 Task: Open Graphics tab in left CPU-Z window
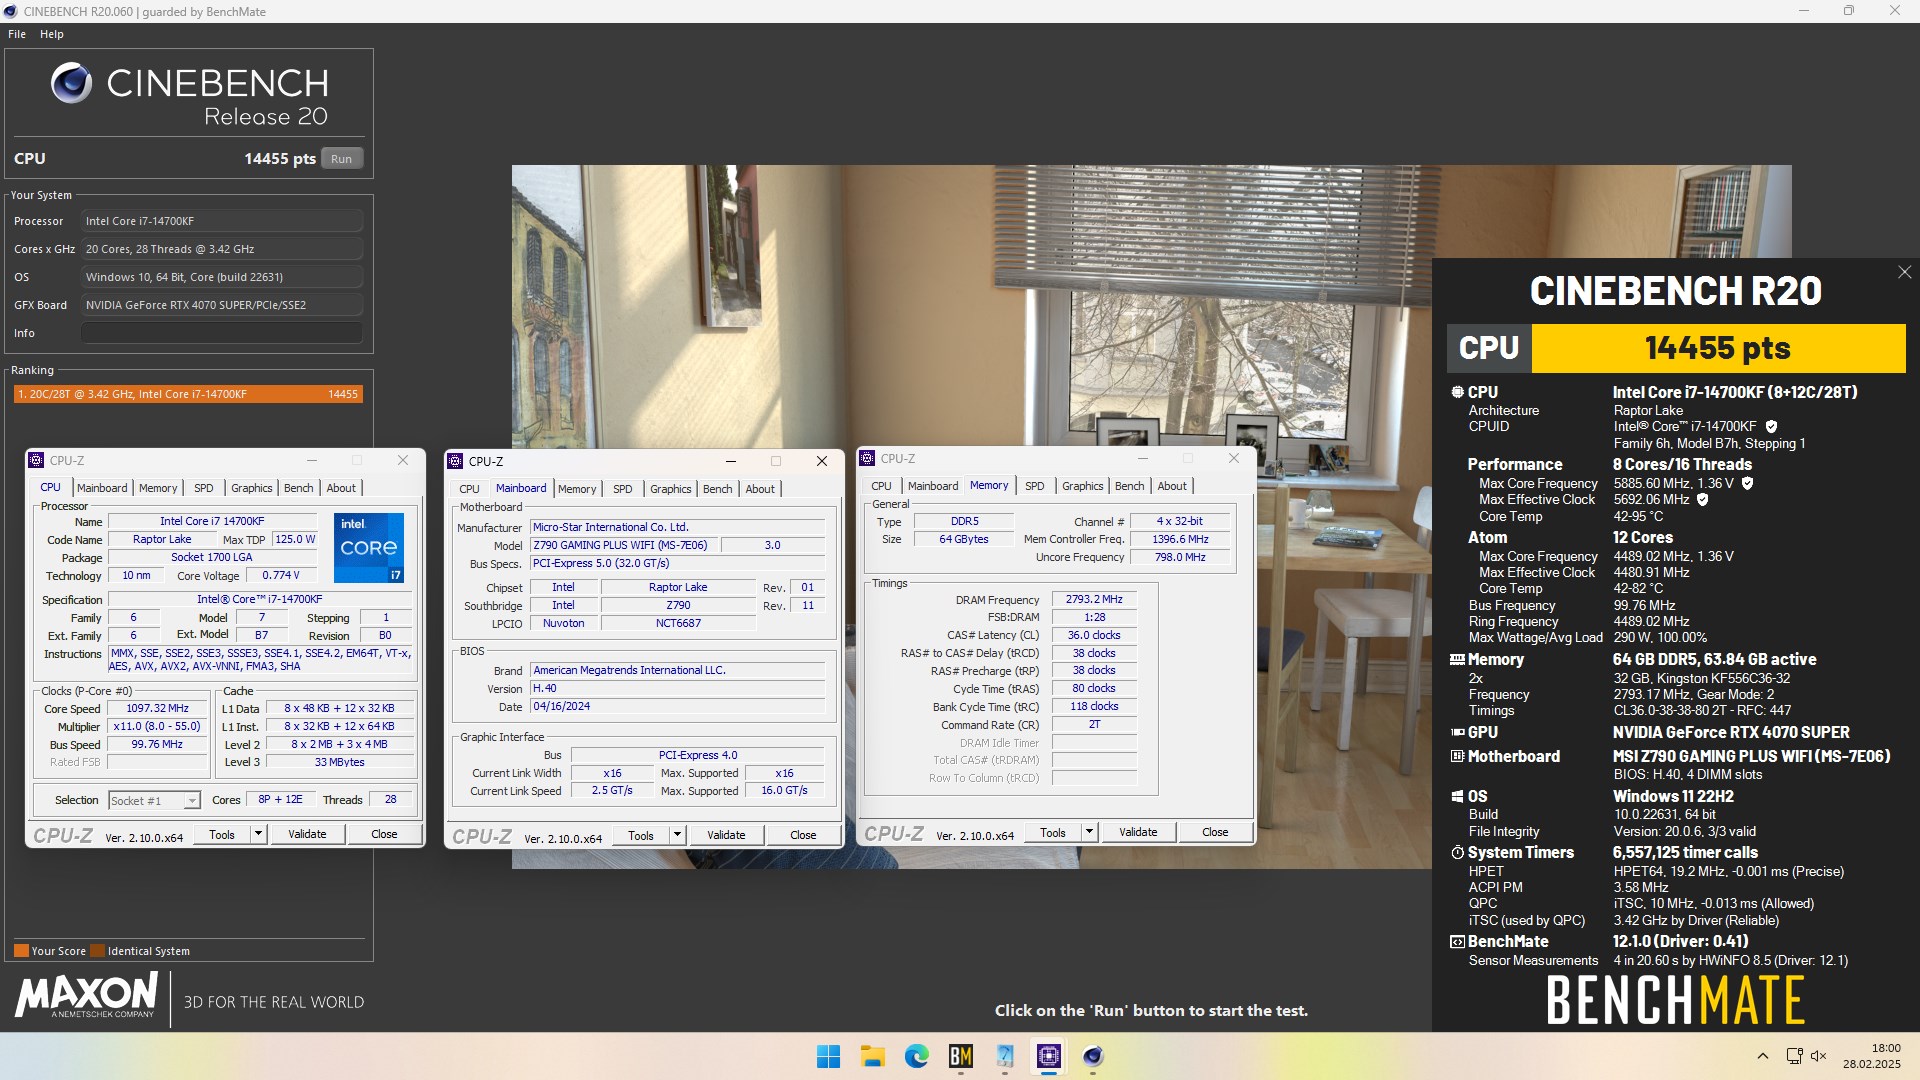point(251,488)
